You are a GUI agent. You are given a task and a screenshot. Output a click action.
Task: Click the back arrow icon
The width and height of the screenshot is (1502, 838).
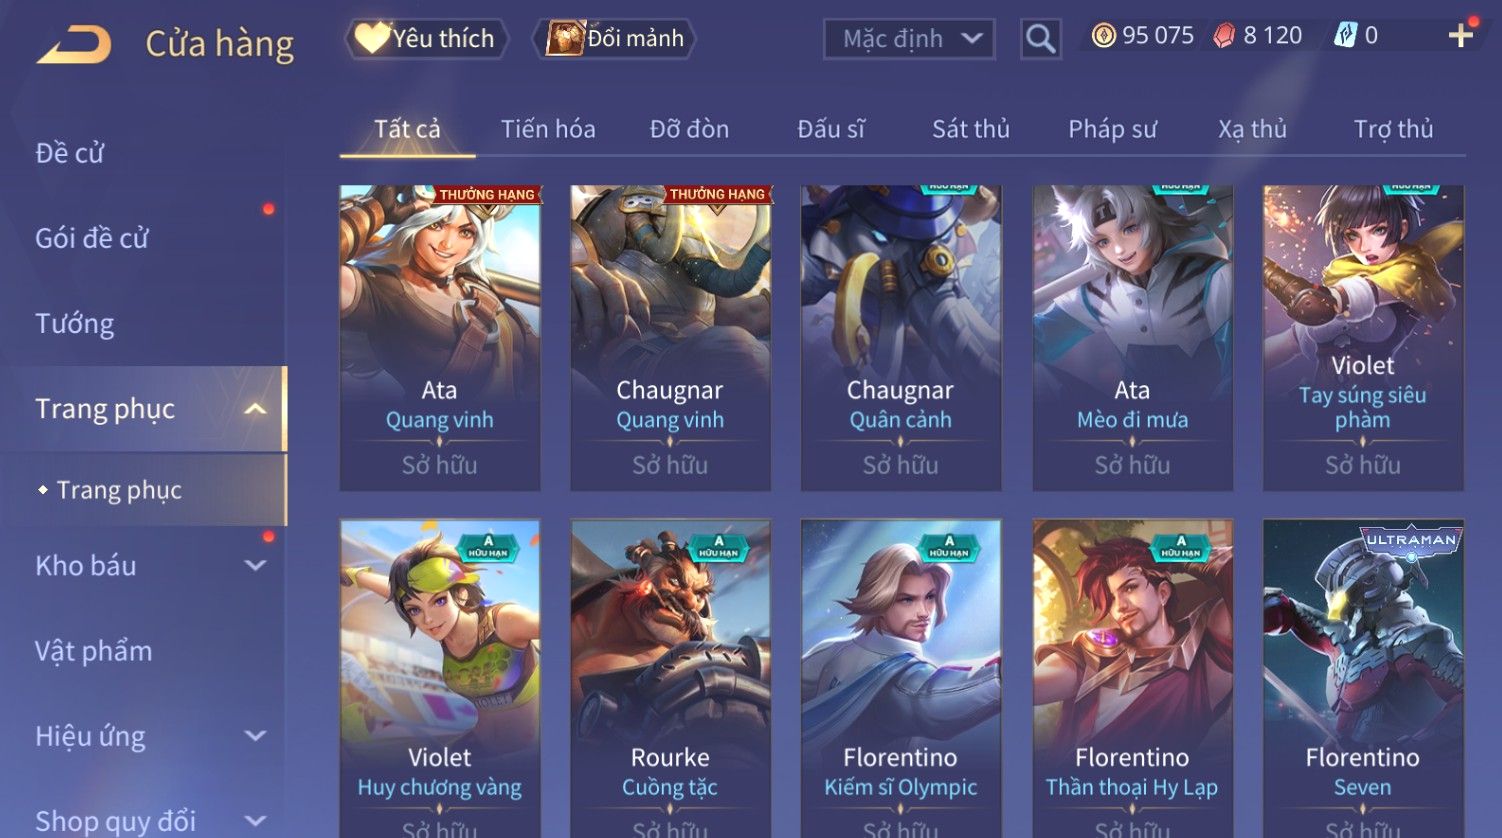pos(74,45)
